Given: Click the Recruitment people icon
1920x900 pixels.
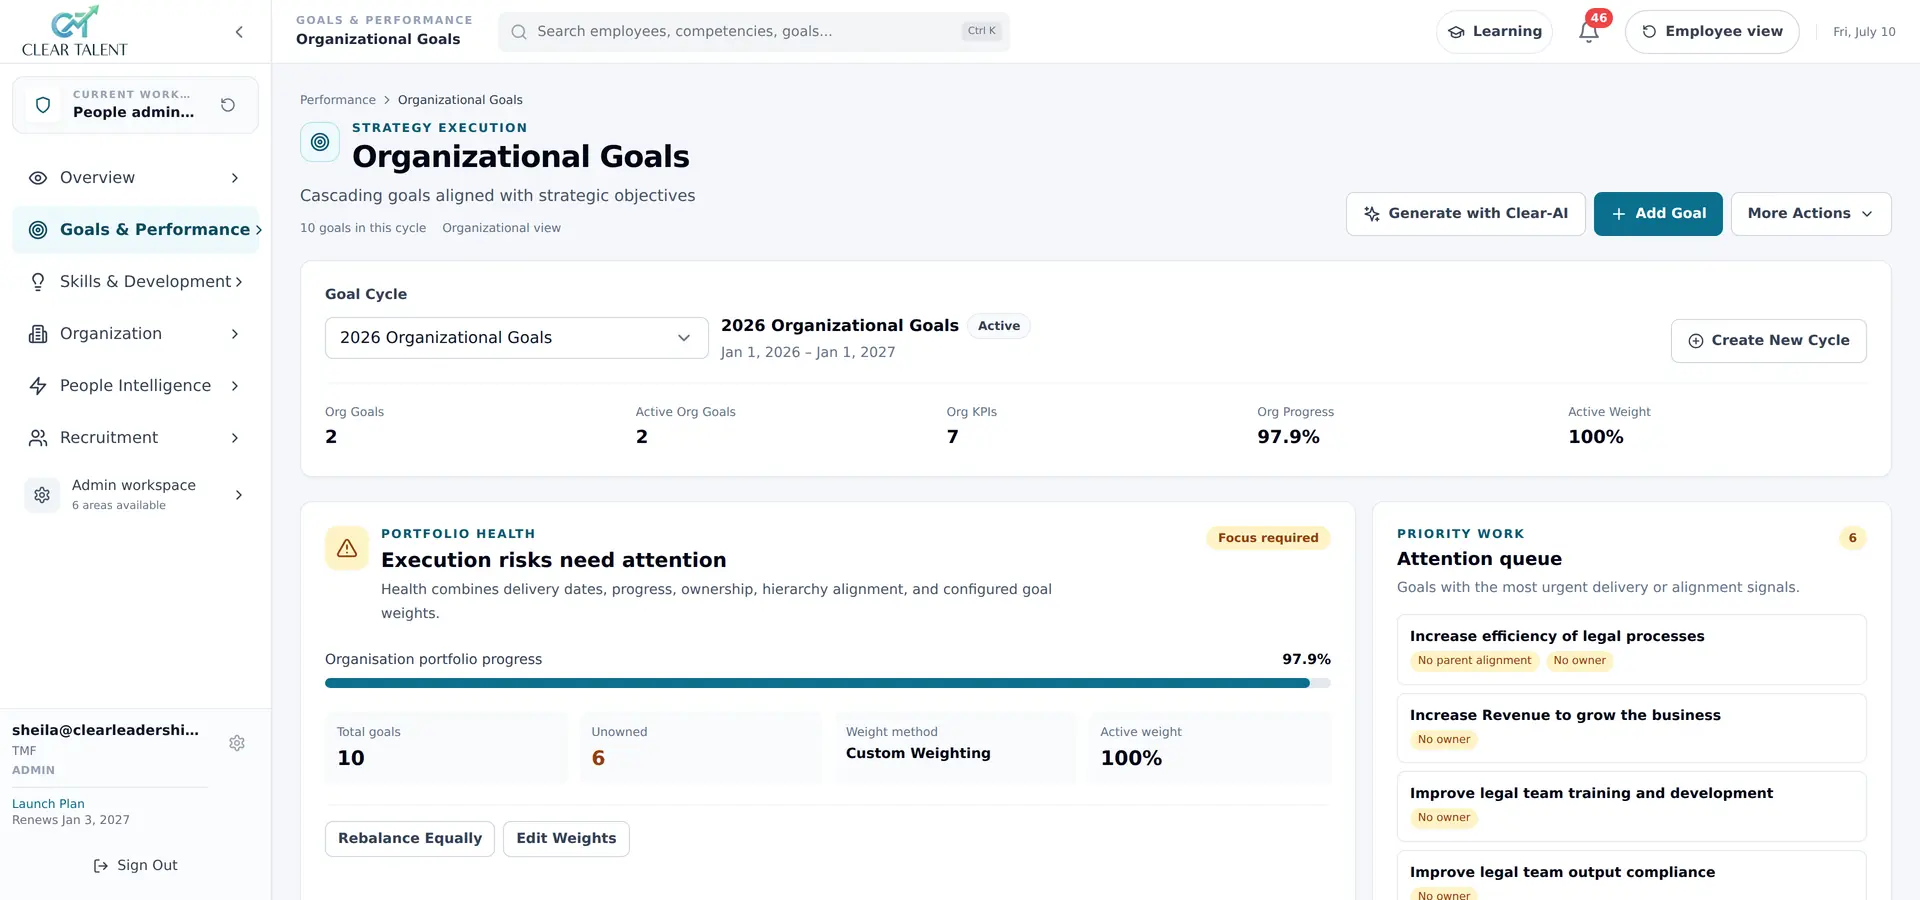Looking at the screenshot, I should pyautogui.click(x=38, y=438).
